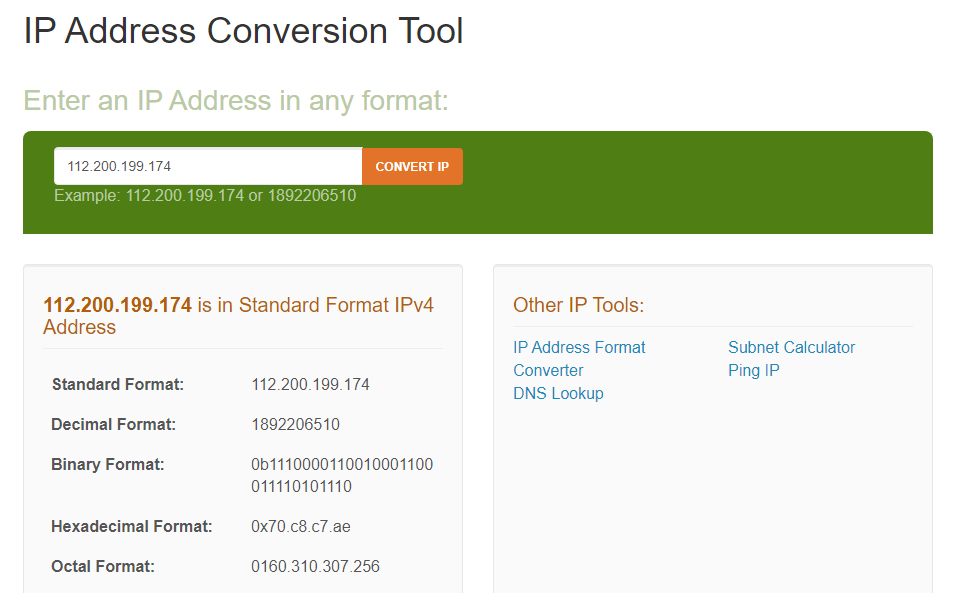Screen dimensions: 960x593
Task: Click the Standard Format value
Action: [310, 384]
